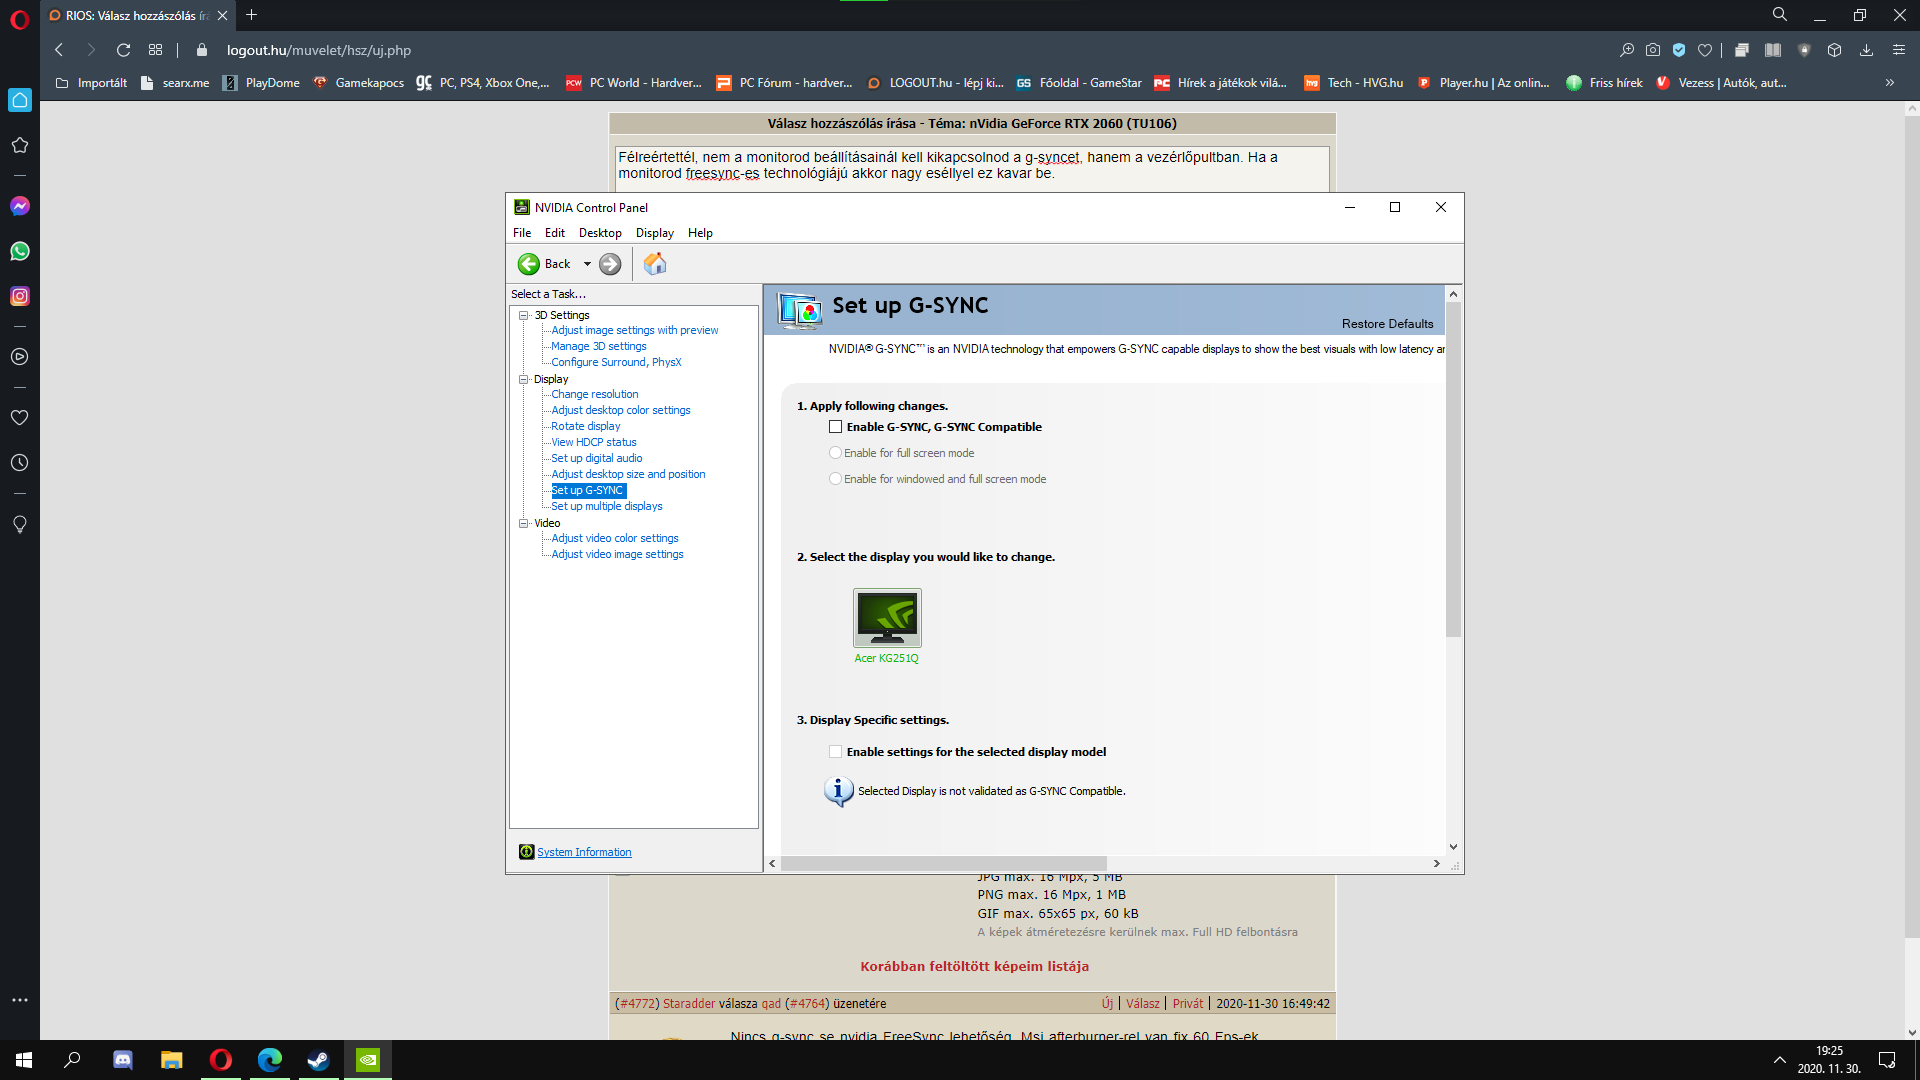Click Opera snapshot camera icon
Image resolution: width=1920 pixels, height=1080 pixels.
pos(1653,50)
